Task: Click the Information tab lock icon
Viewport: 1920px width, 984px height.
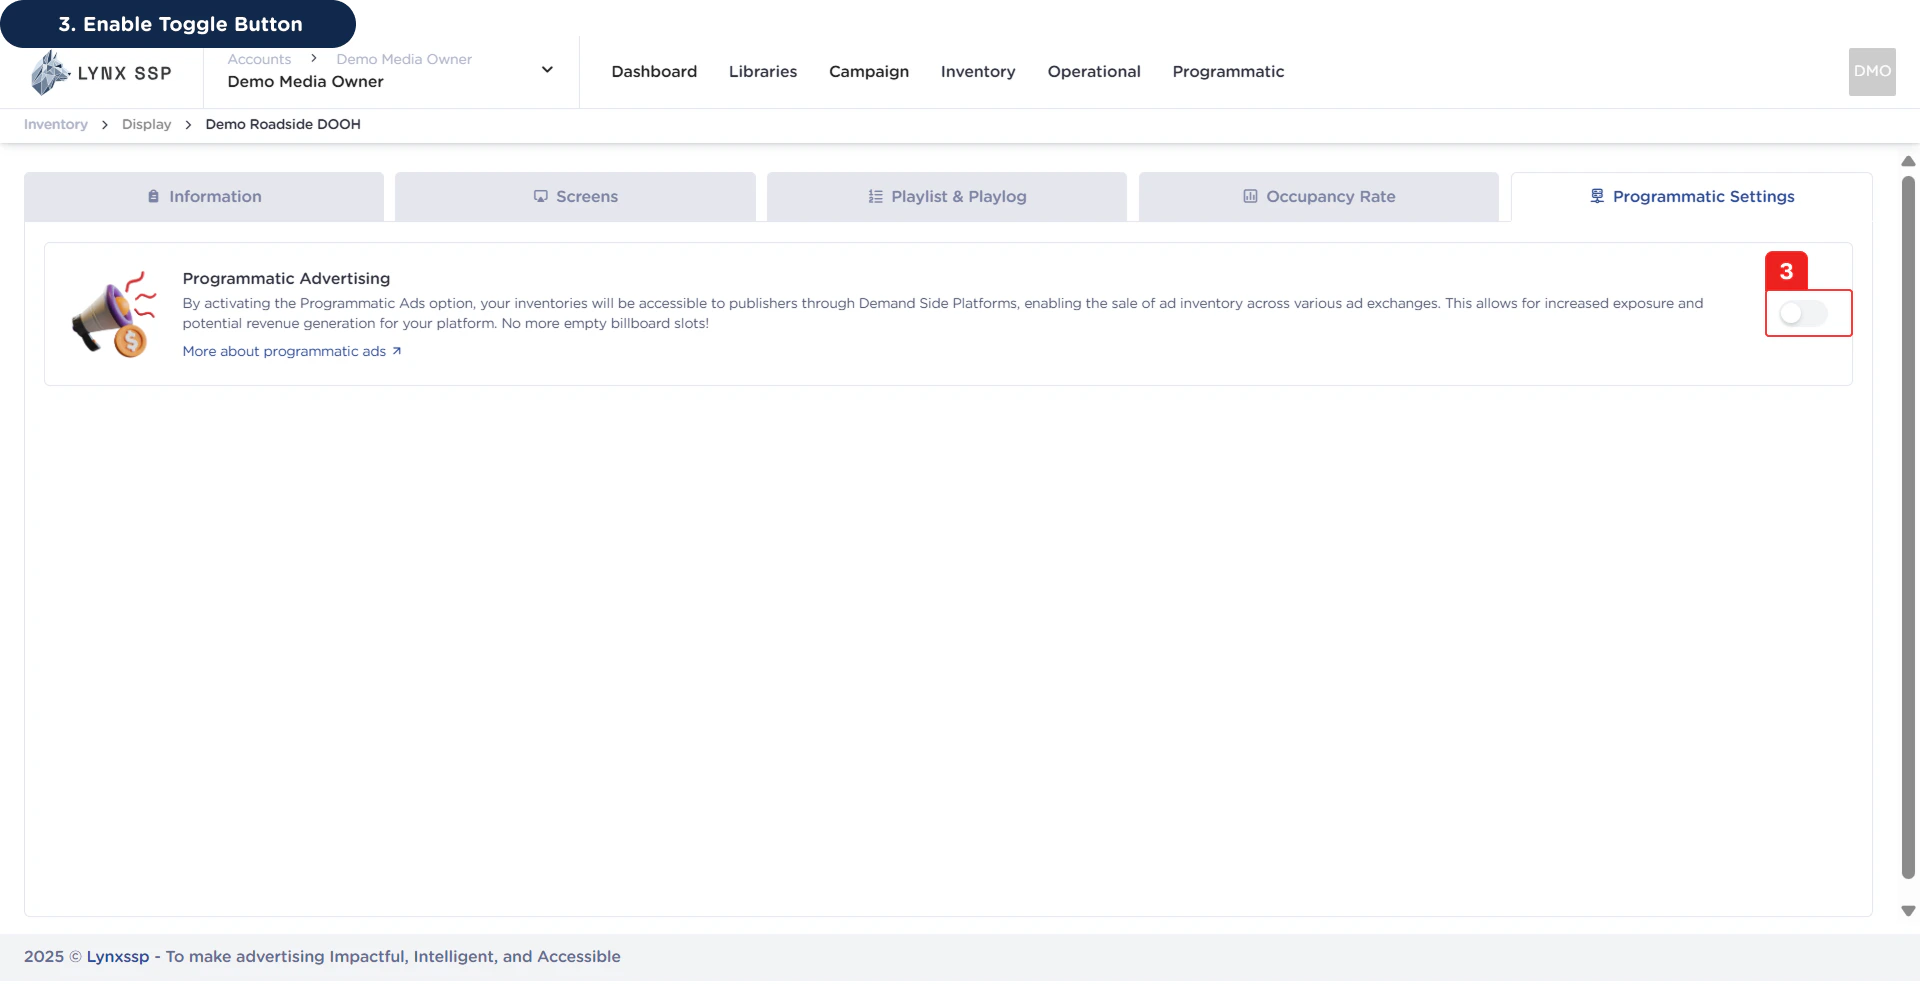Action: (x=153, y=197)
